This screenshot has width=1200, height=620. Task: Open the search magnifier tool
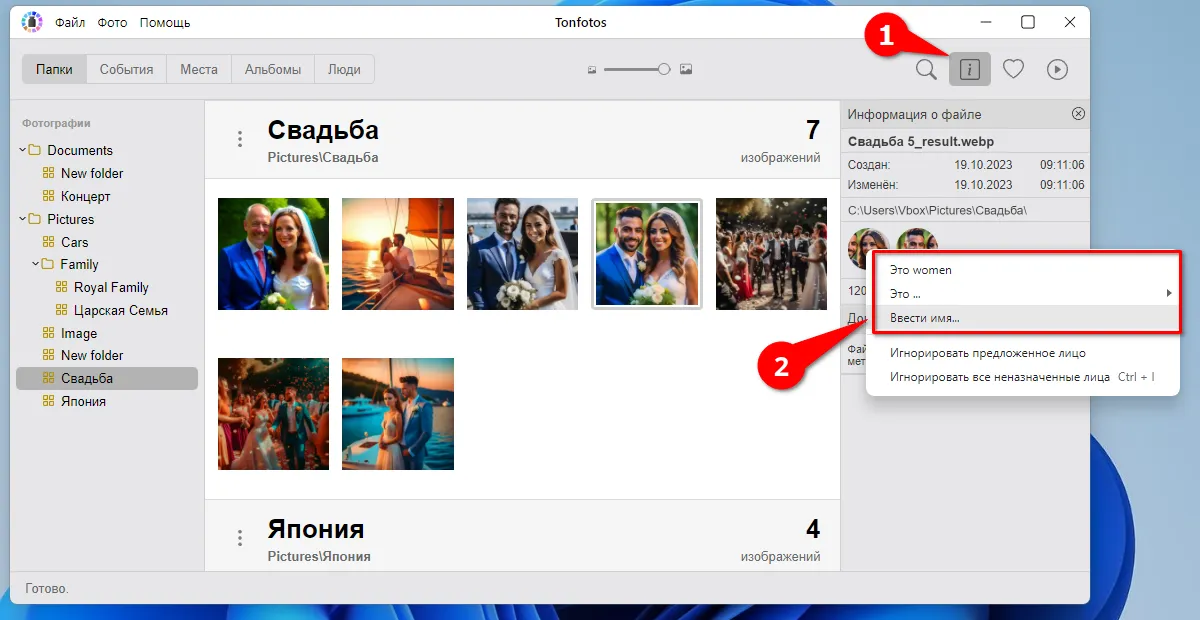926,69
